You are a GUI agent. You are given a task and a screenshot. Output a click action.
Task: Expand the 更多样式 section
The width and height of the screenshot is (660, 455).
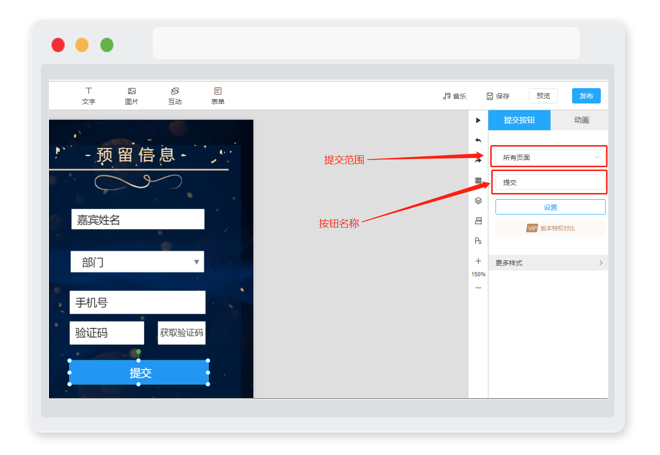tap(548, 263)
